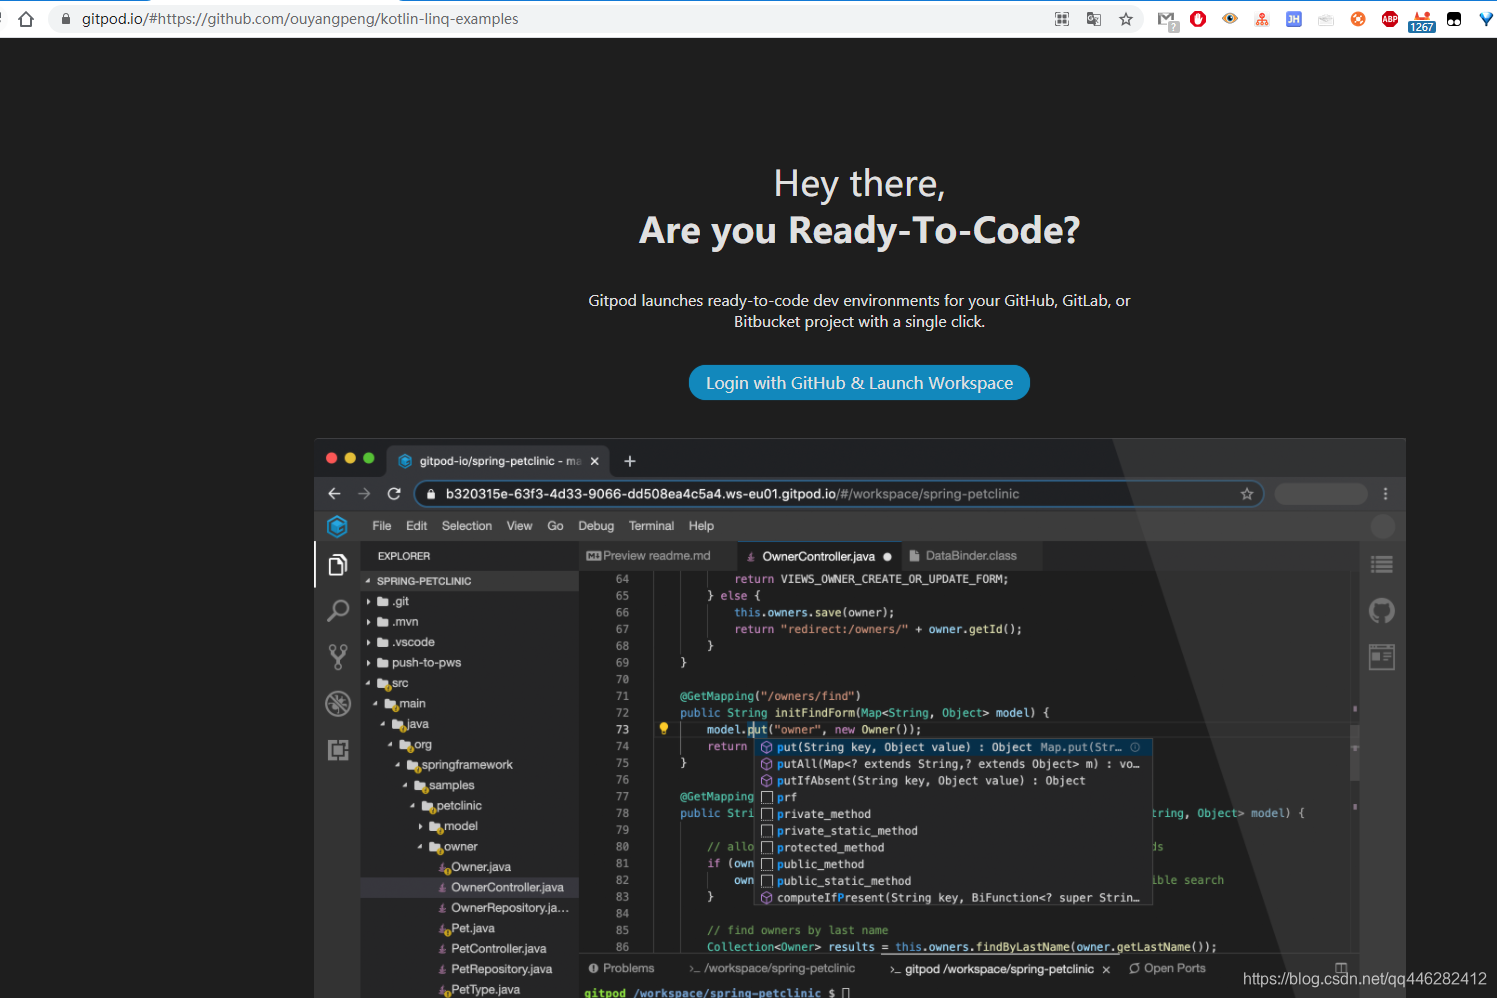This screenshot has height=998, width=1497.
Task: Open the extension showing badge 1267
Action: [1422, 21]
